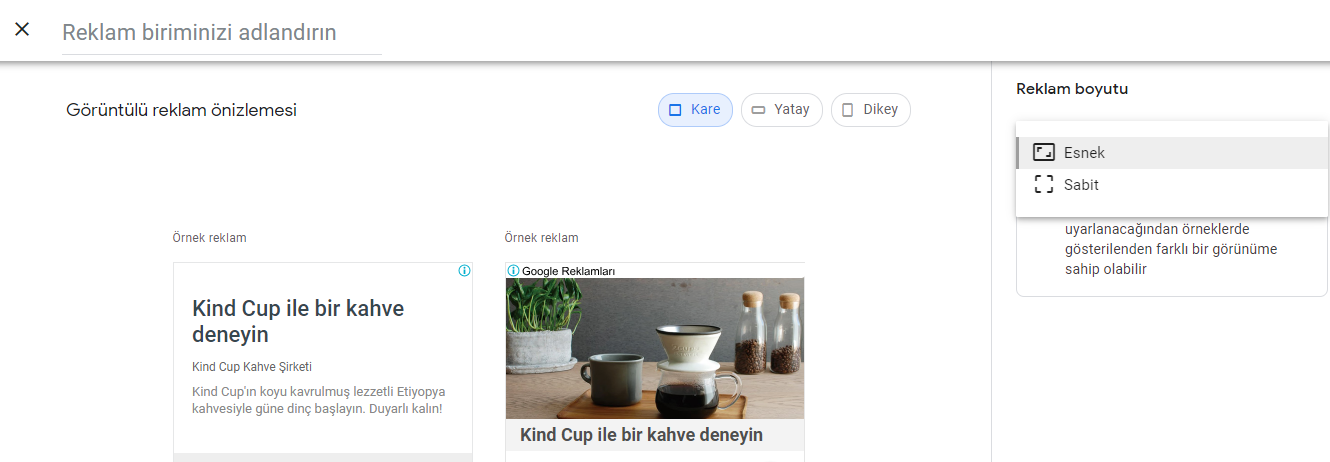Click the Sabit fixed size icon
This screenshot has height=462, width=1330.
pyautogui.click(x=1044, y=185)
